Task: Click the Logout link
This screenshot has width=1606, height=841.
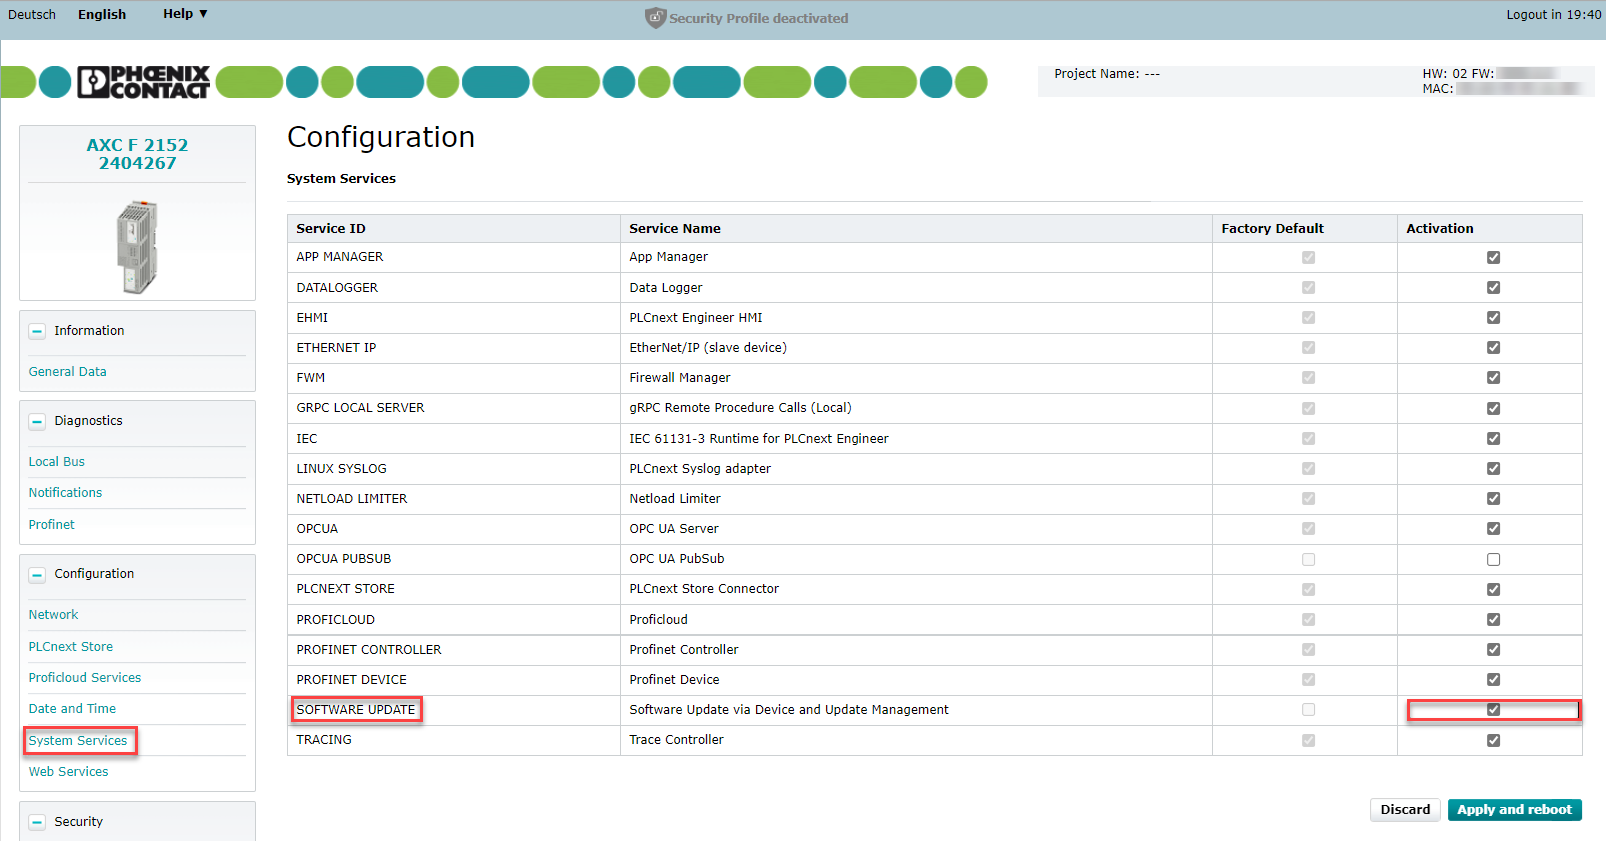Action: [x=1553, y=14]
